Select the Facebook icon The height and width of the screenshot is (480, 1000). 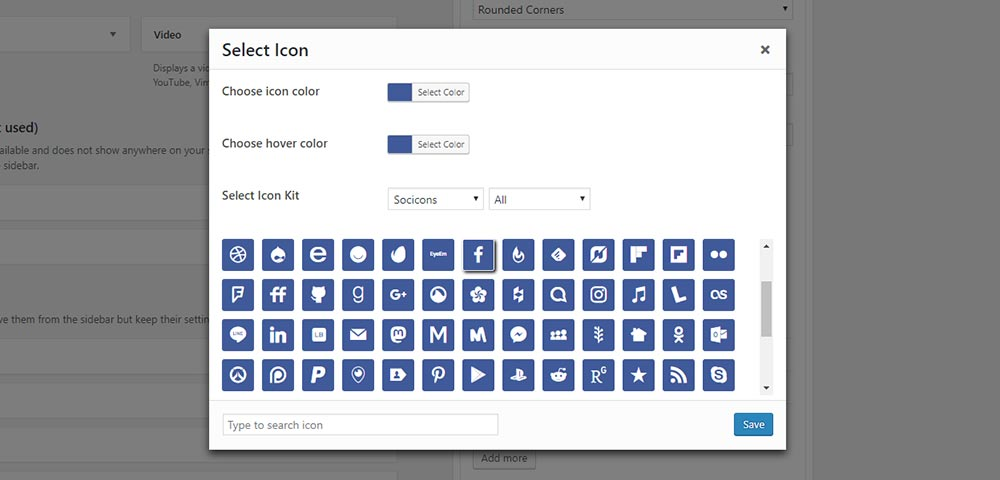click(478, 255)
